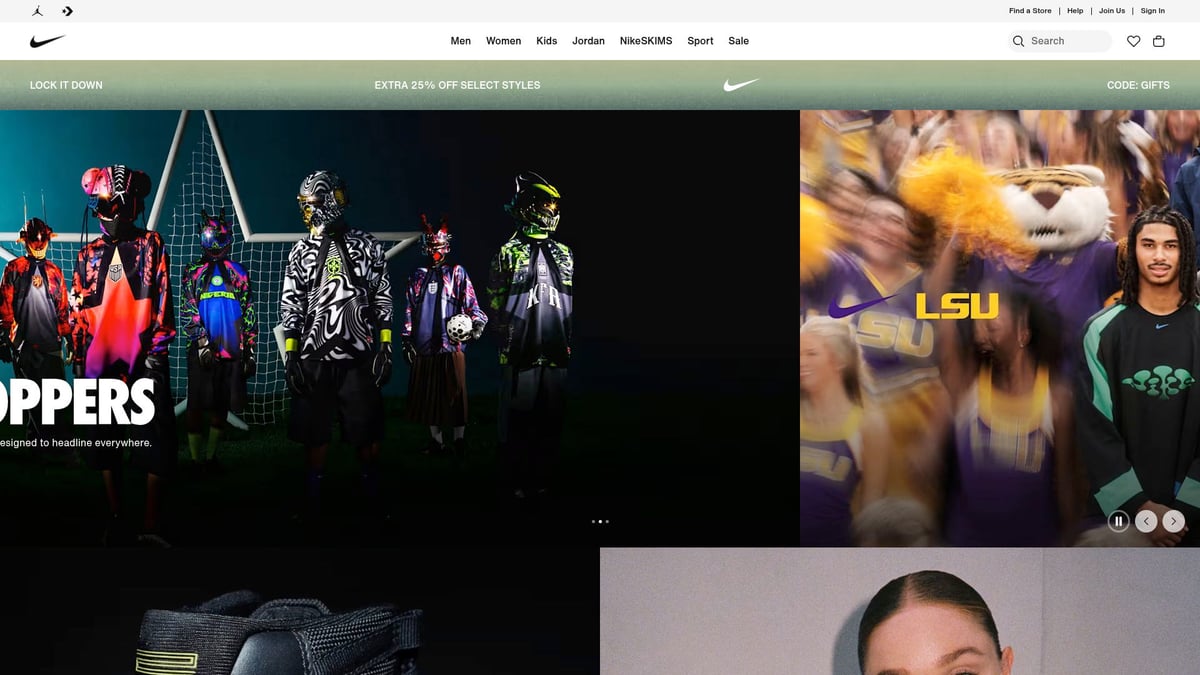Open the Women menu

click(503, 41)
